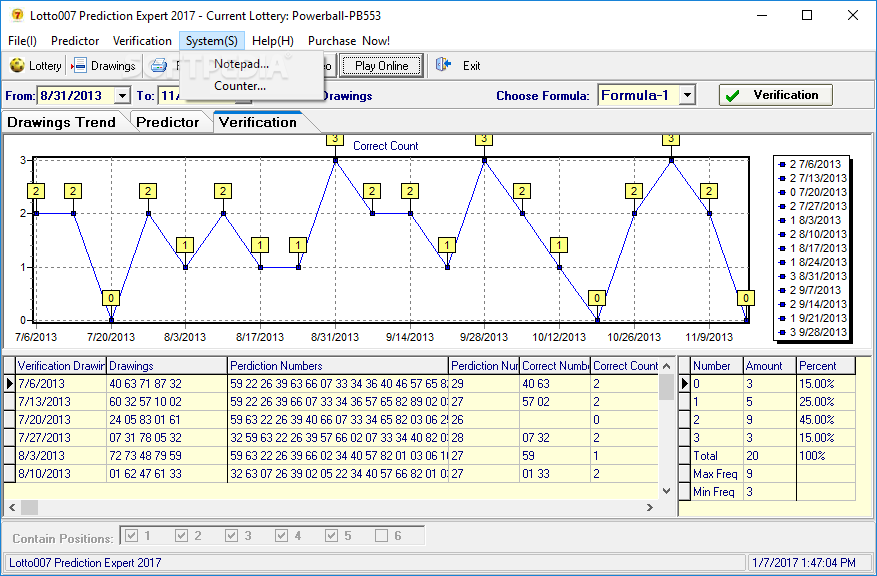Click the Lottery ball icon in toolbar
This screenshot has width=877, height=576.
coord(17,65)
